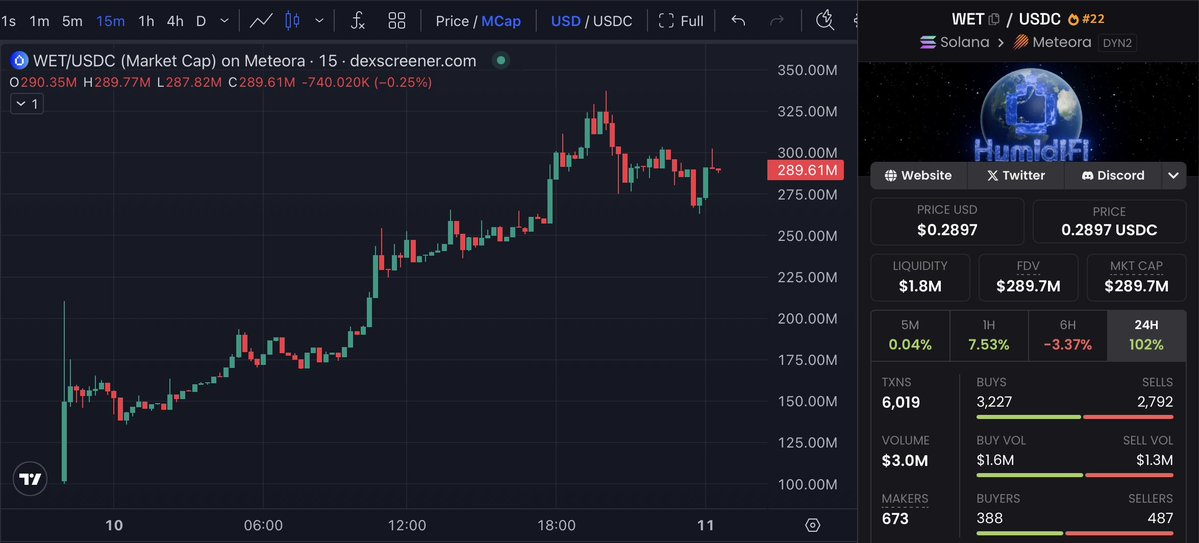Click the HumidiFi banner image

[x=1028, y=111]
